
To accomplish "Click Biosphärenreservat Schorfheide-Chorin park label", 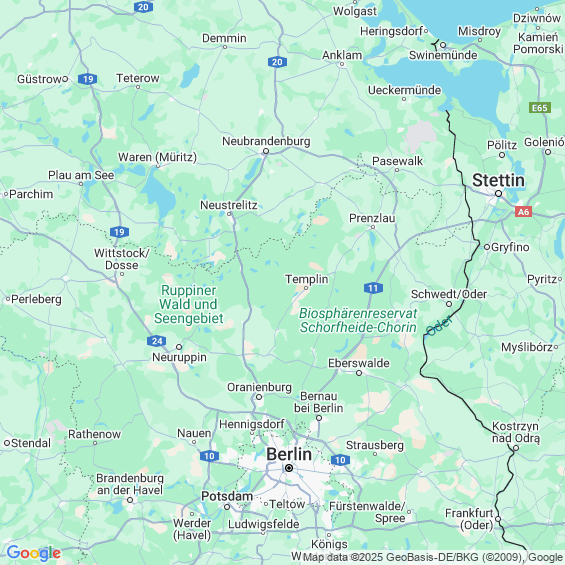I will (x=358, y=320).
